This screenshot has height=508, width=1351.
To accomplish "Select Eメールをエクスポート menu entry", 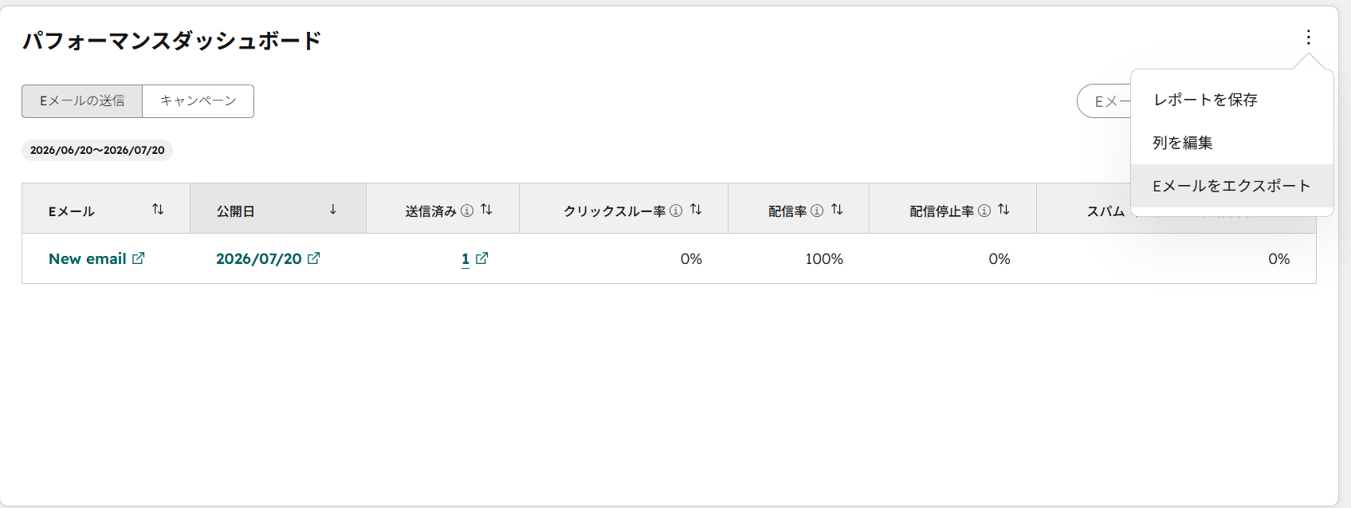I will point(1232,186).
